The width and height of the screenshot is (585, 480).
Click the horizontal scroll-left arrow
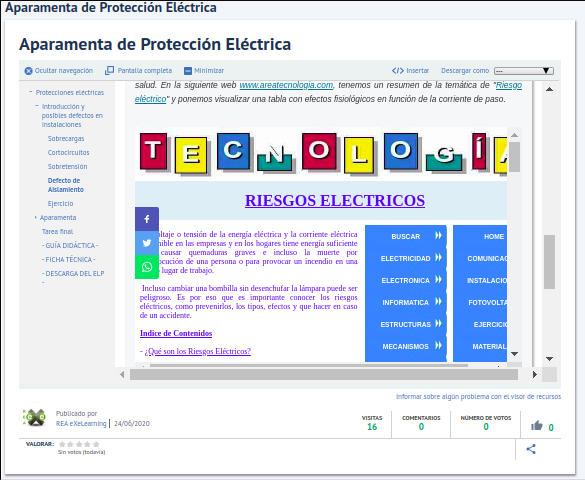click(122, 374)
